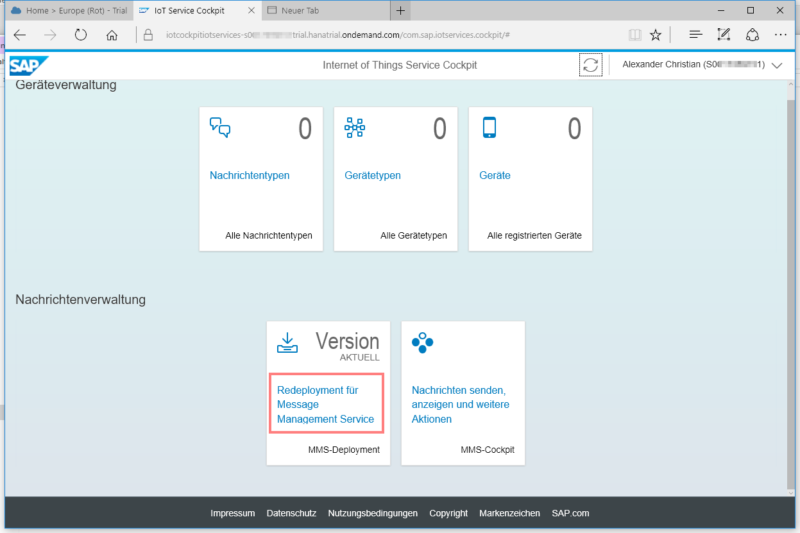Go forward in browser history

[x=50, y=35]
